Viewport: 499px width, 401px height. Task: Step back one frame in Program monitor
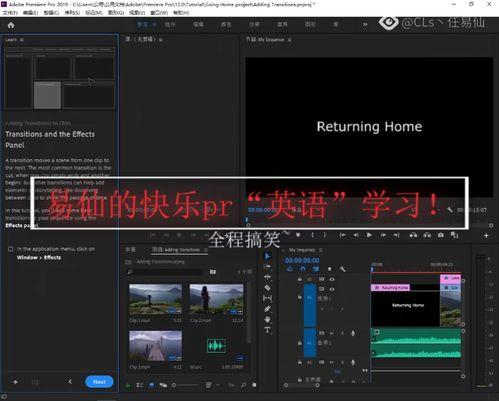pyautogui.click(x=356, y=235)
